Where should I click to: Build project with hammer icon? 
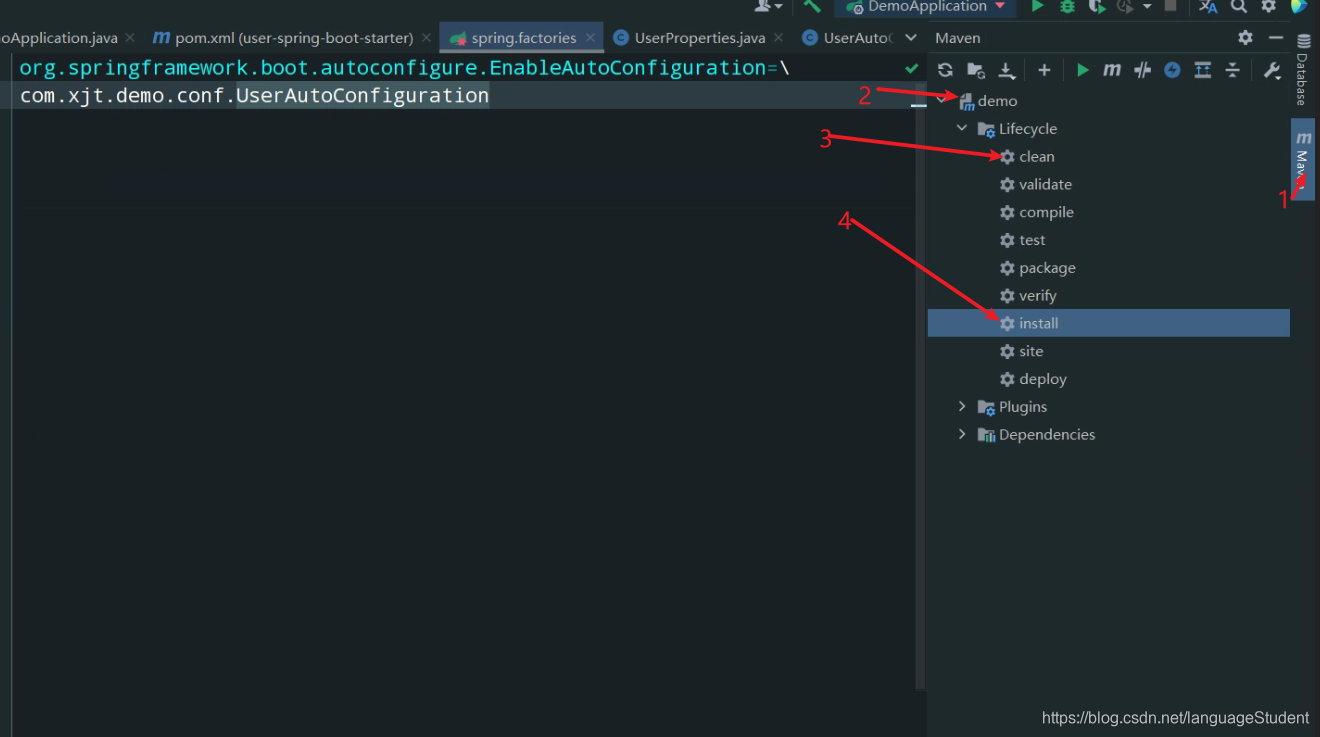coord(812,7)
